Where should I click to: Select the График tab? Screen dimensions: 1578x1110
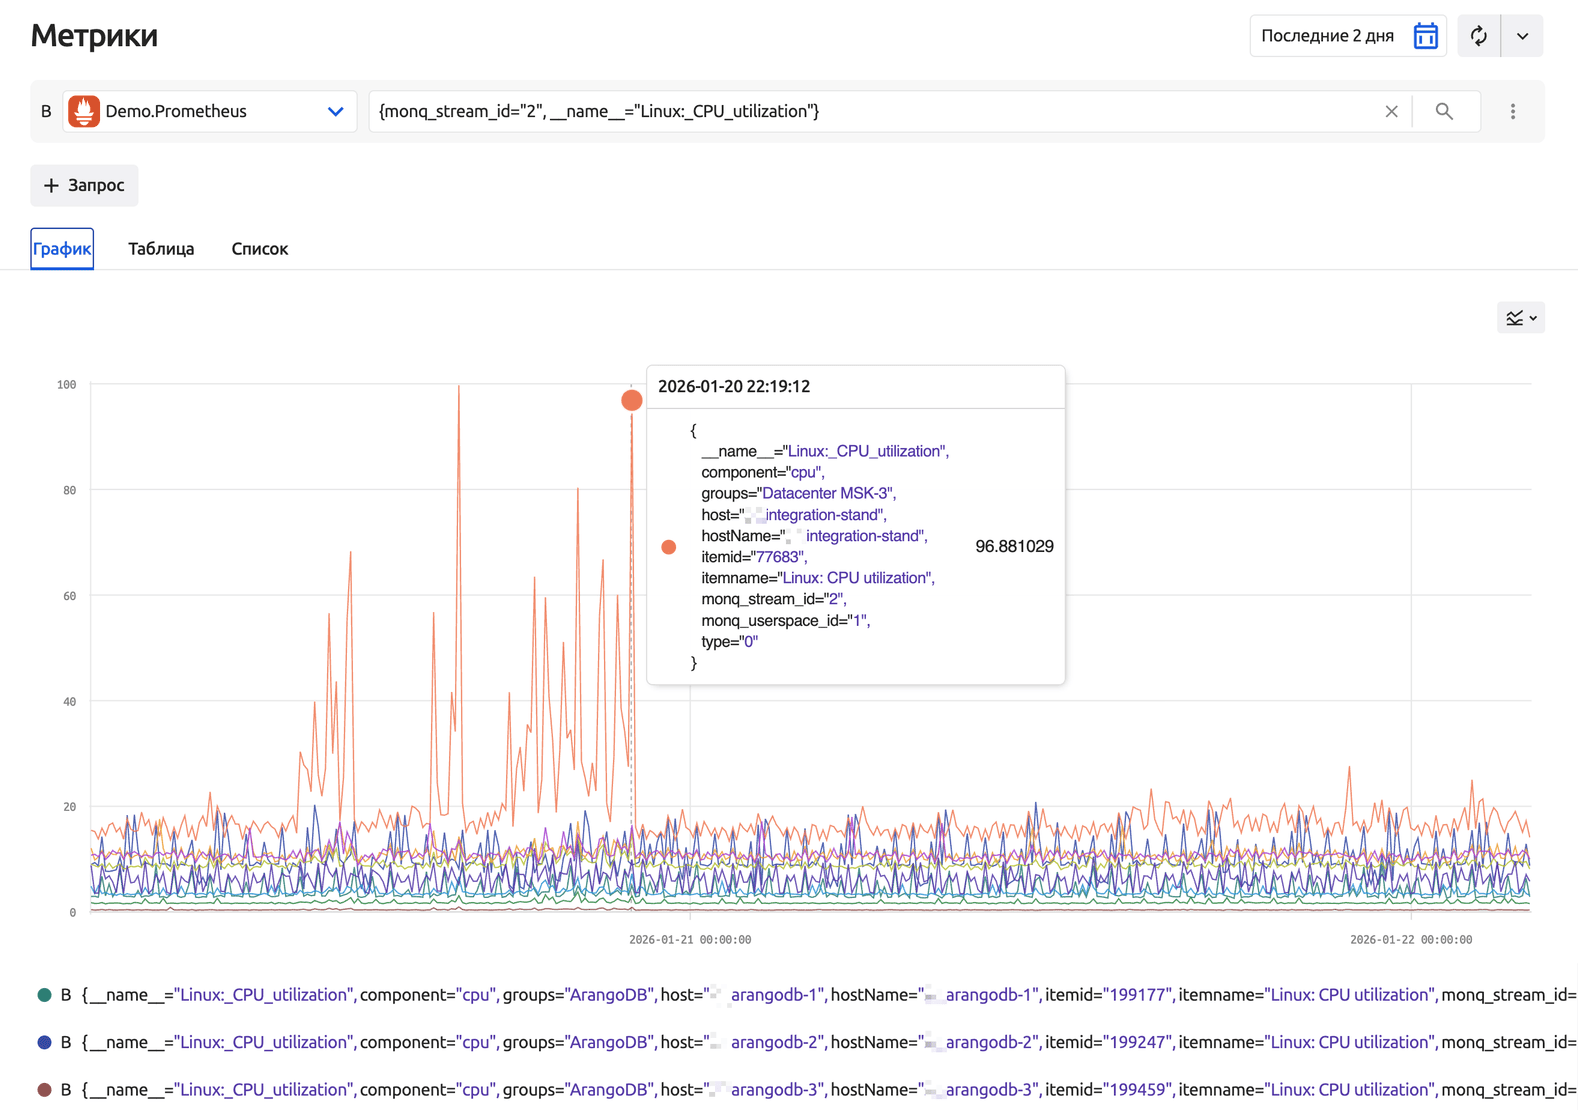(62, 249)
